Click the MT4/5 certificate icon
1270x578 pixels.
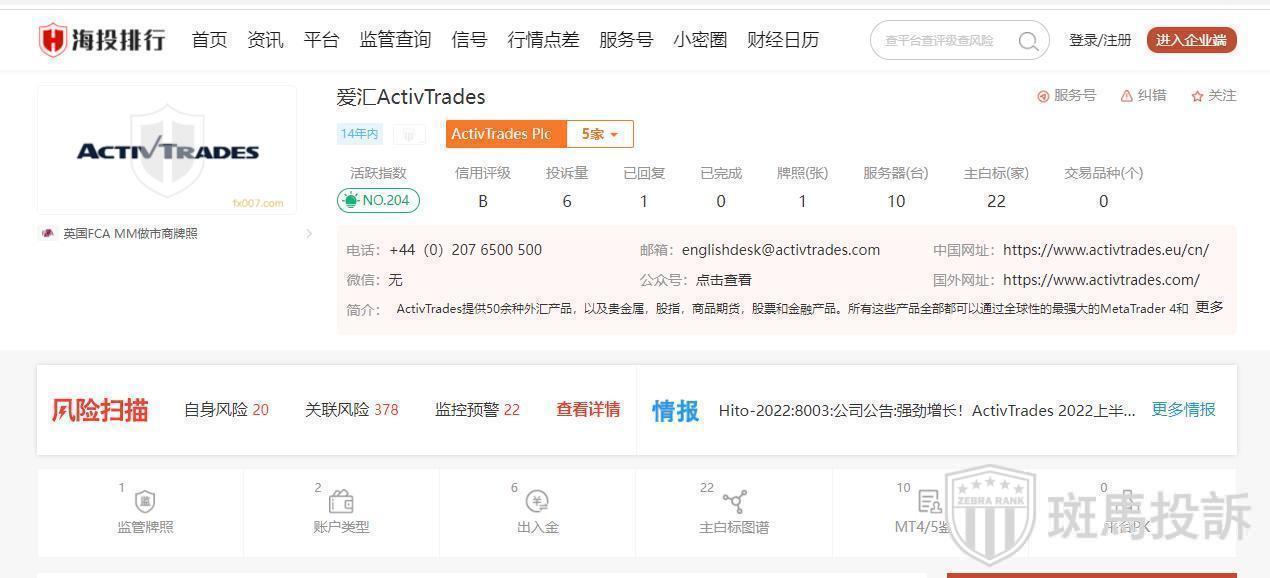tap(929, 502)
